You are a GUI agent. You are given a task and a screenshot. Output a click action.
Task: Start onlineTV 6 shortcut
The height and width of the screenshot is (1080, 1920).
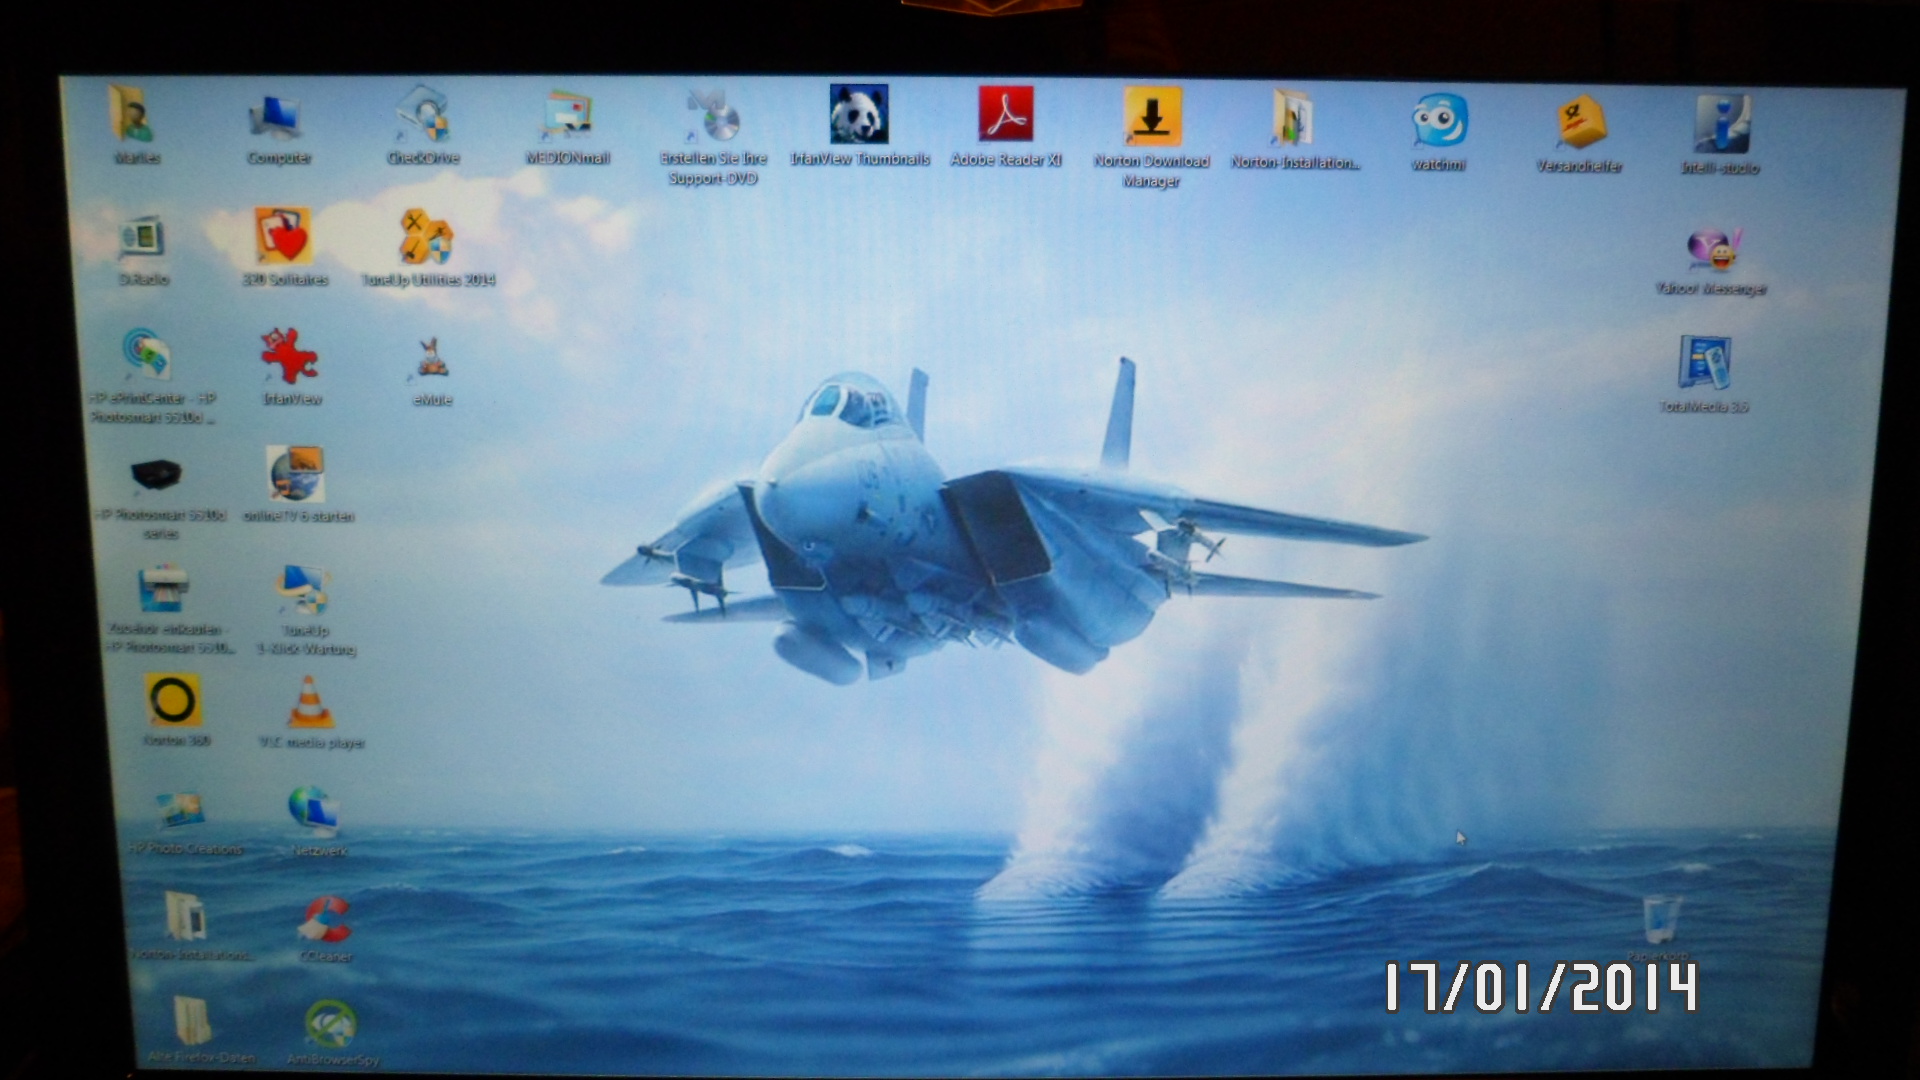click(297, 484)
